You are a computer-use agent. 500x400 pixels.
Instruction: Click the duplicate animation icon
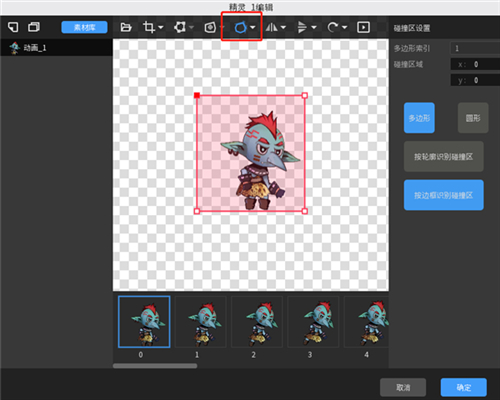click(34, 27)
